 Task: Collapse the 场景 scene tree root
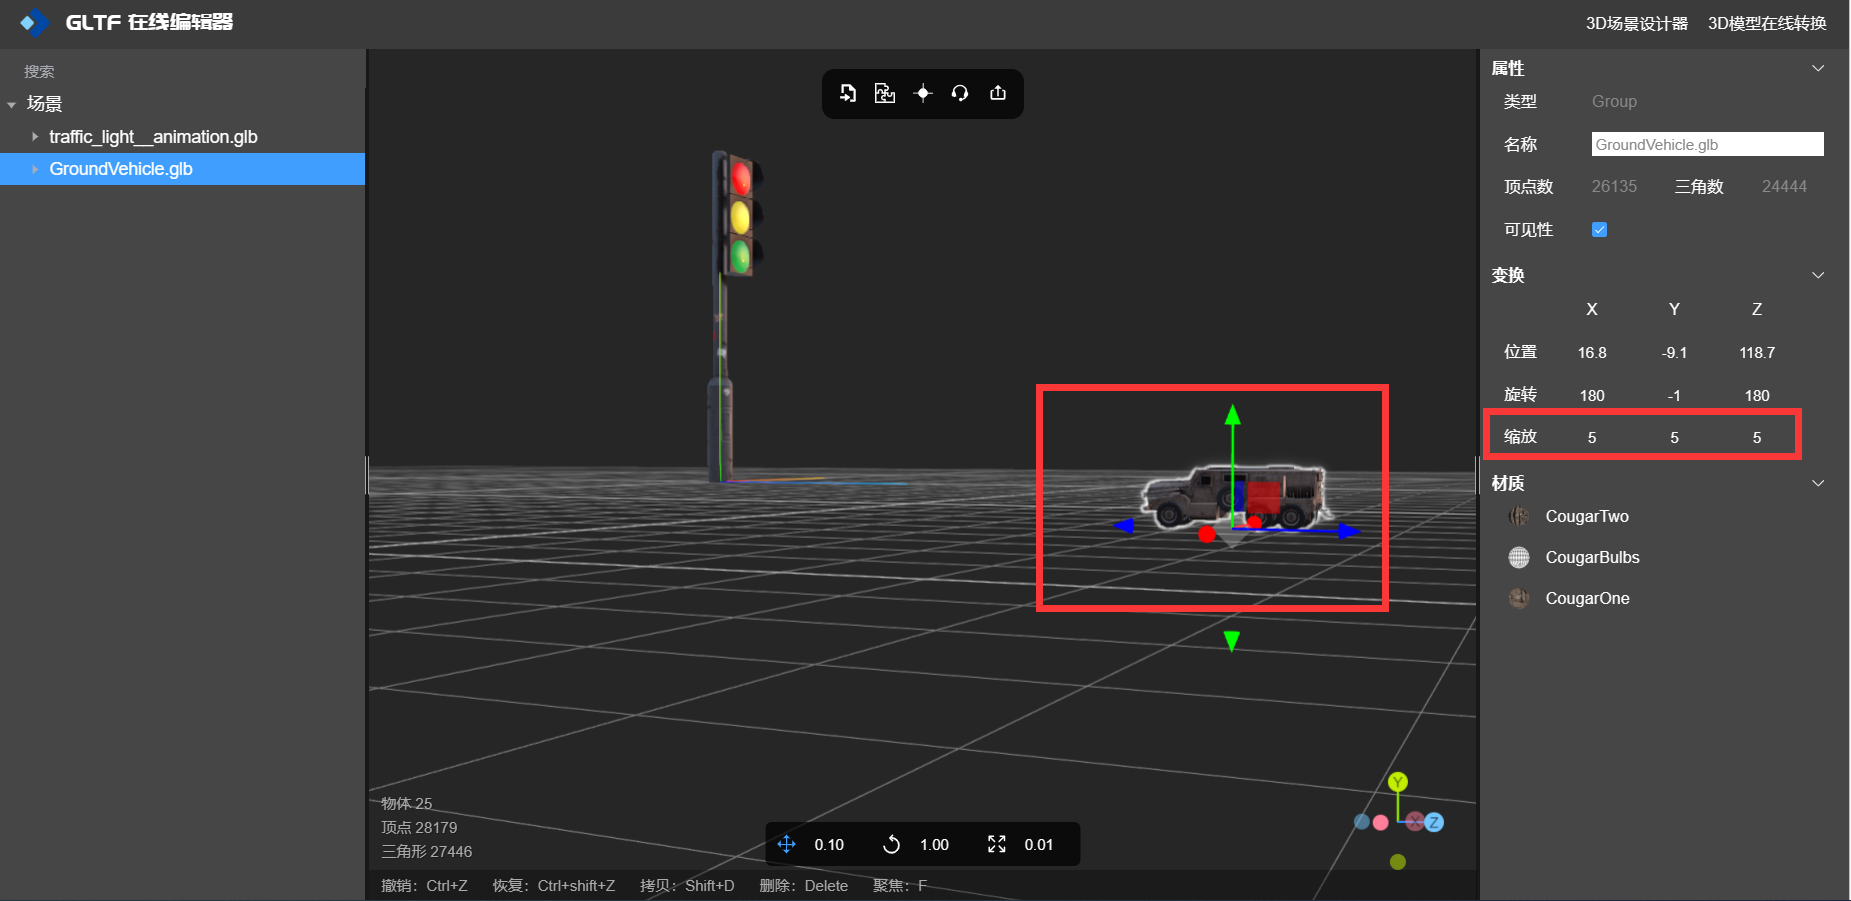[12, 104]
